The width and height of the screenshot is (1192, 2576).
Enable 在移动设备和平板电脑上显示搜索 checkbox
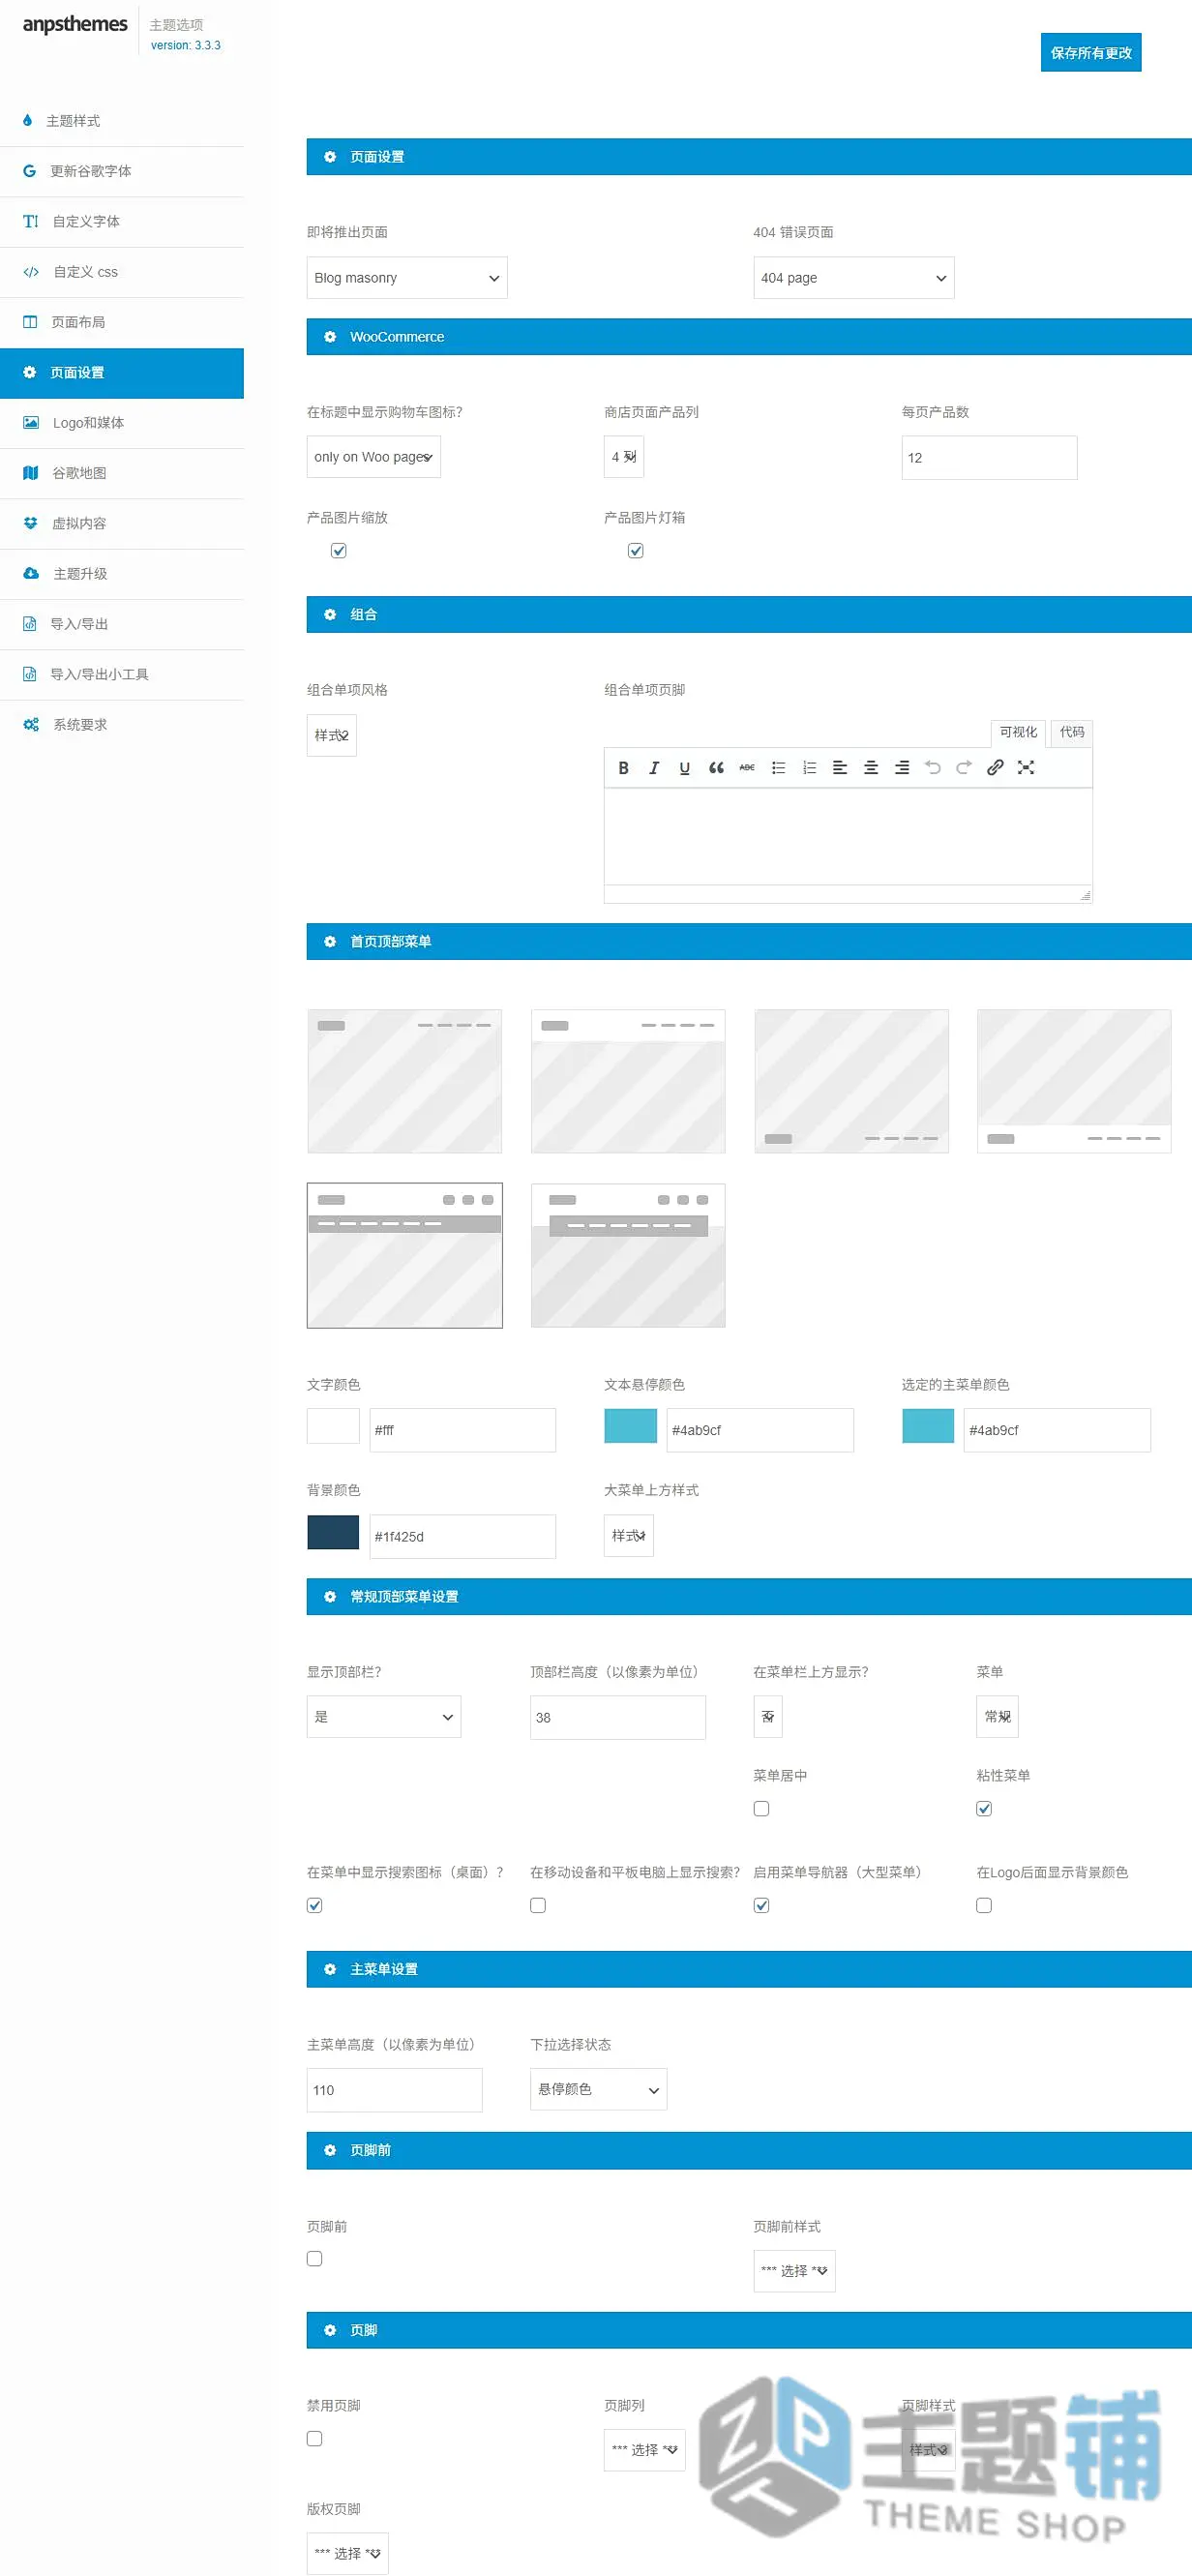tap(538, 1906)
